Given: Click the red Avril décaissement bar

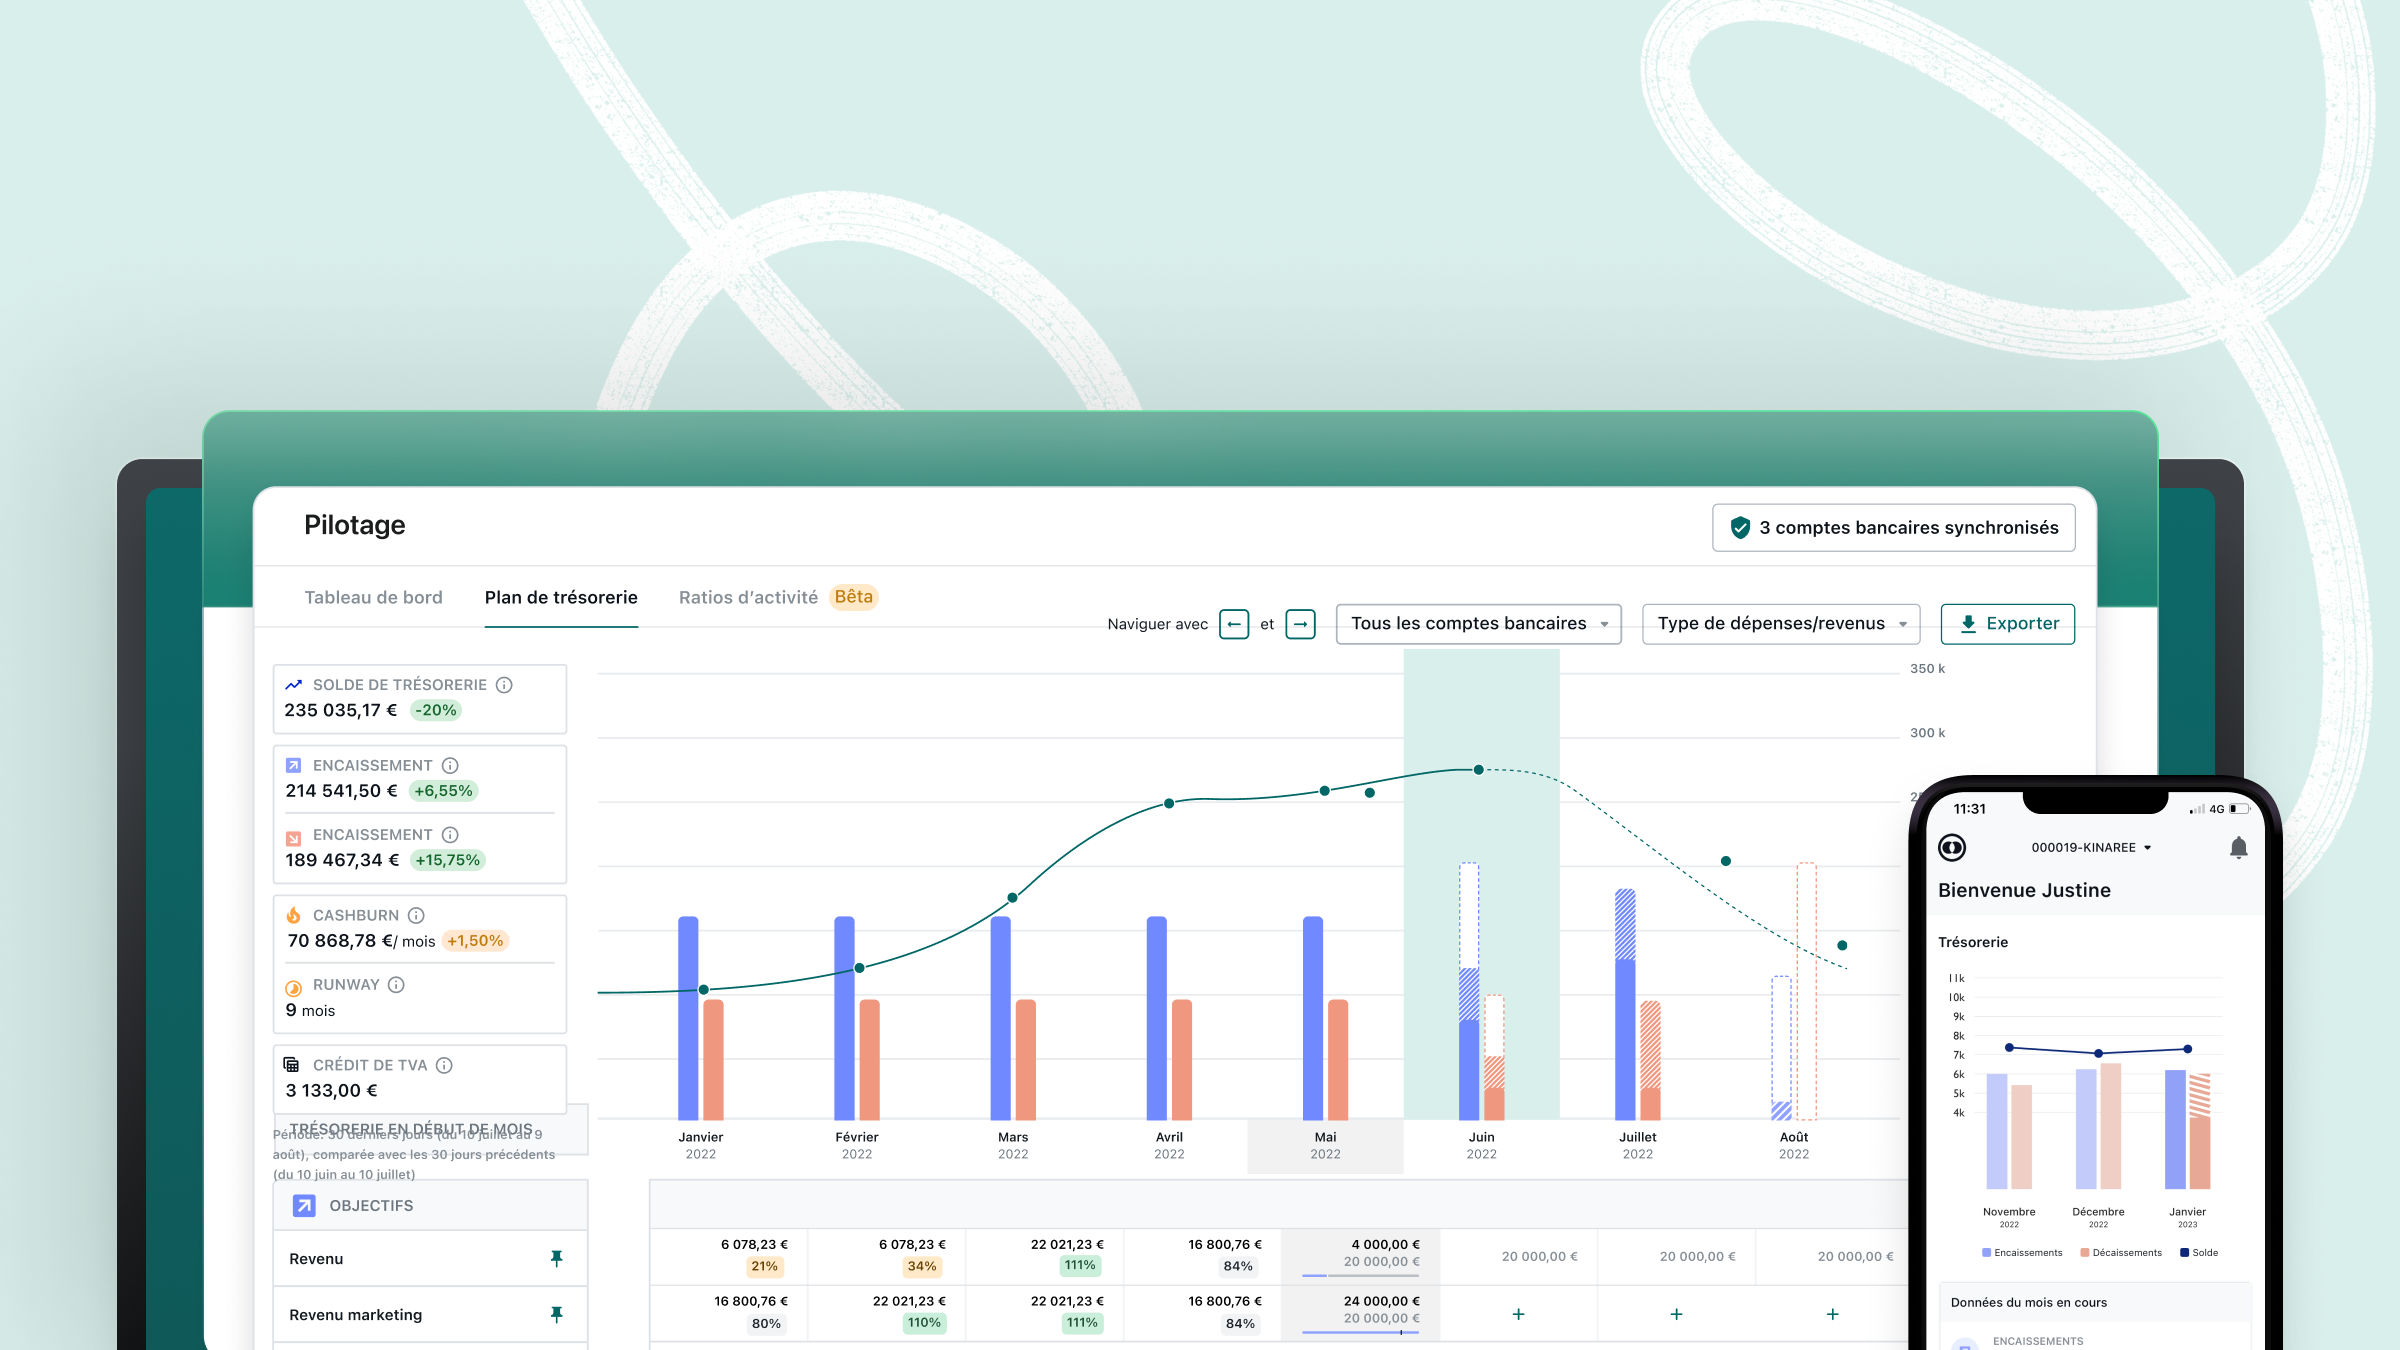Looking at the screenshot, I should pyautogui.click(x=1182, y=1059).
